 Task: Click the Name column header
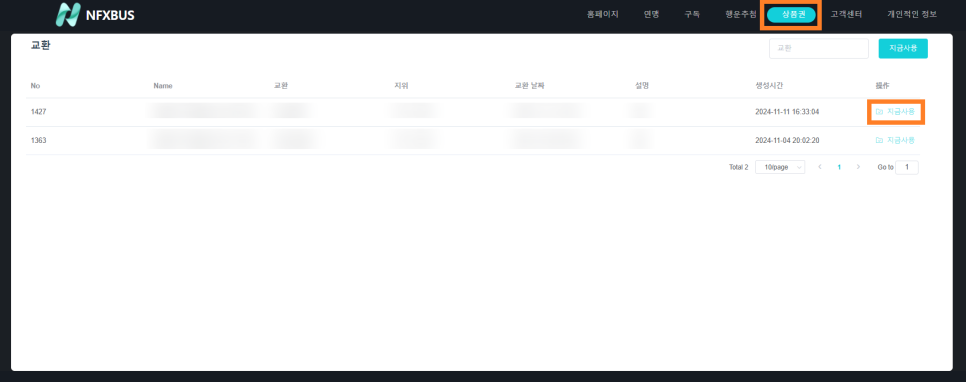coord(163,86)
